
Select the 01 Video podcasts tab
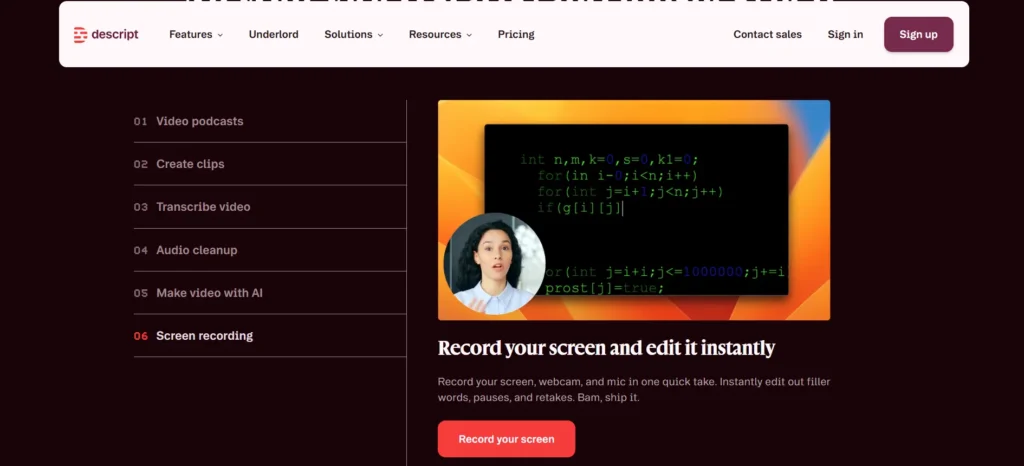click(x=270, y=121)
